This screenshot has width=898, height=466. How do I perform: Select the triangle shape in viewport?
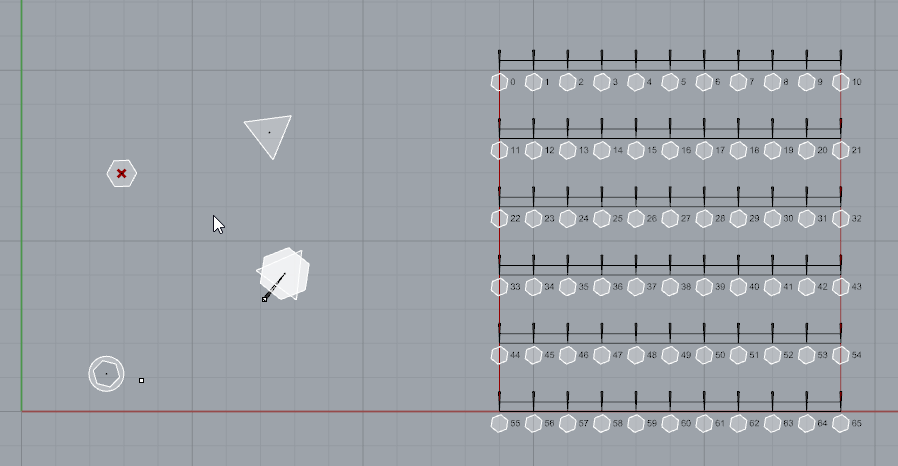(269, 135)
